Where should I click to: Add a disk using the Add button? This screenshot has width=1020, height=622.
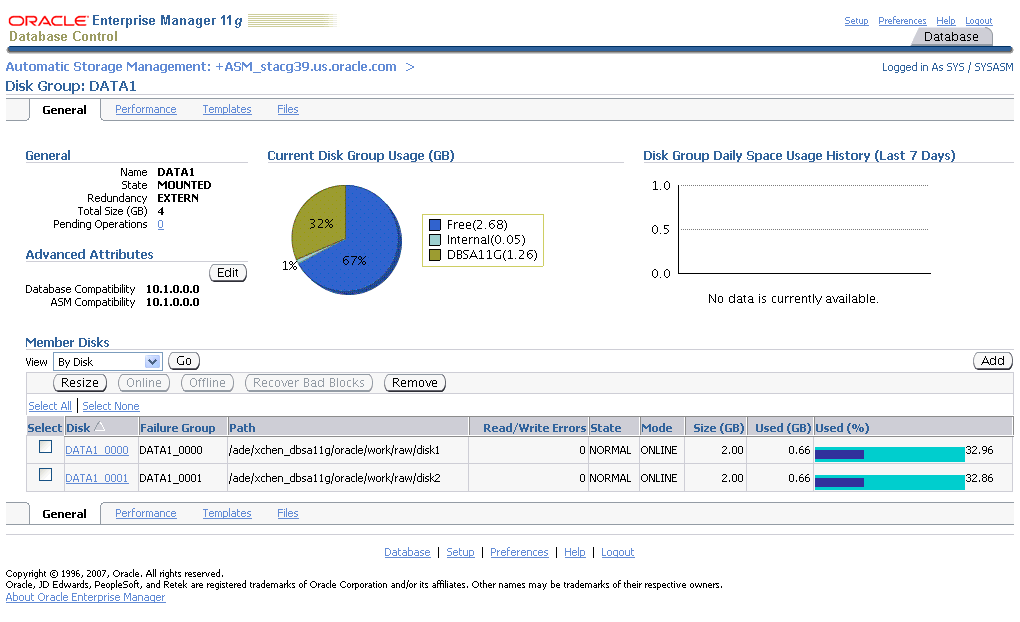[992, 361]
